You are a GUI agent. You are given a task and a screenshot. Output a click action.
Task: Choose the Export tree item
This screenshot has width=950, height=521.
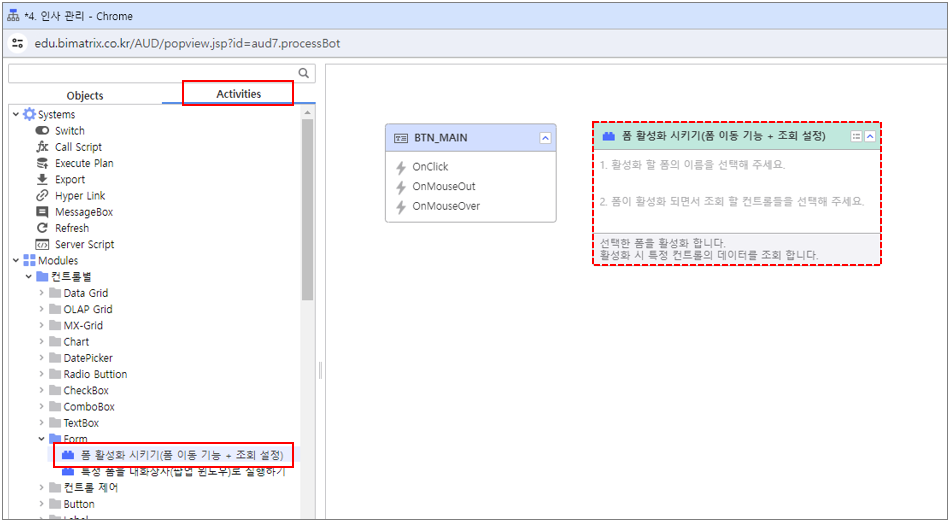70,180
